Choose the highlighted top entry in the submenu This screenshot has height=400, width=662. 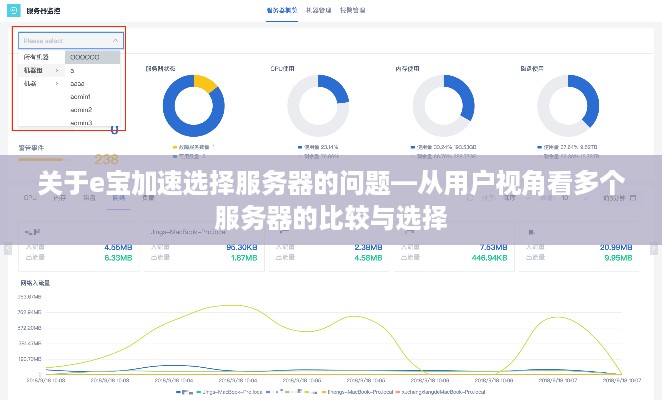(92, 57)
